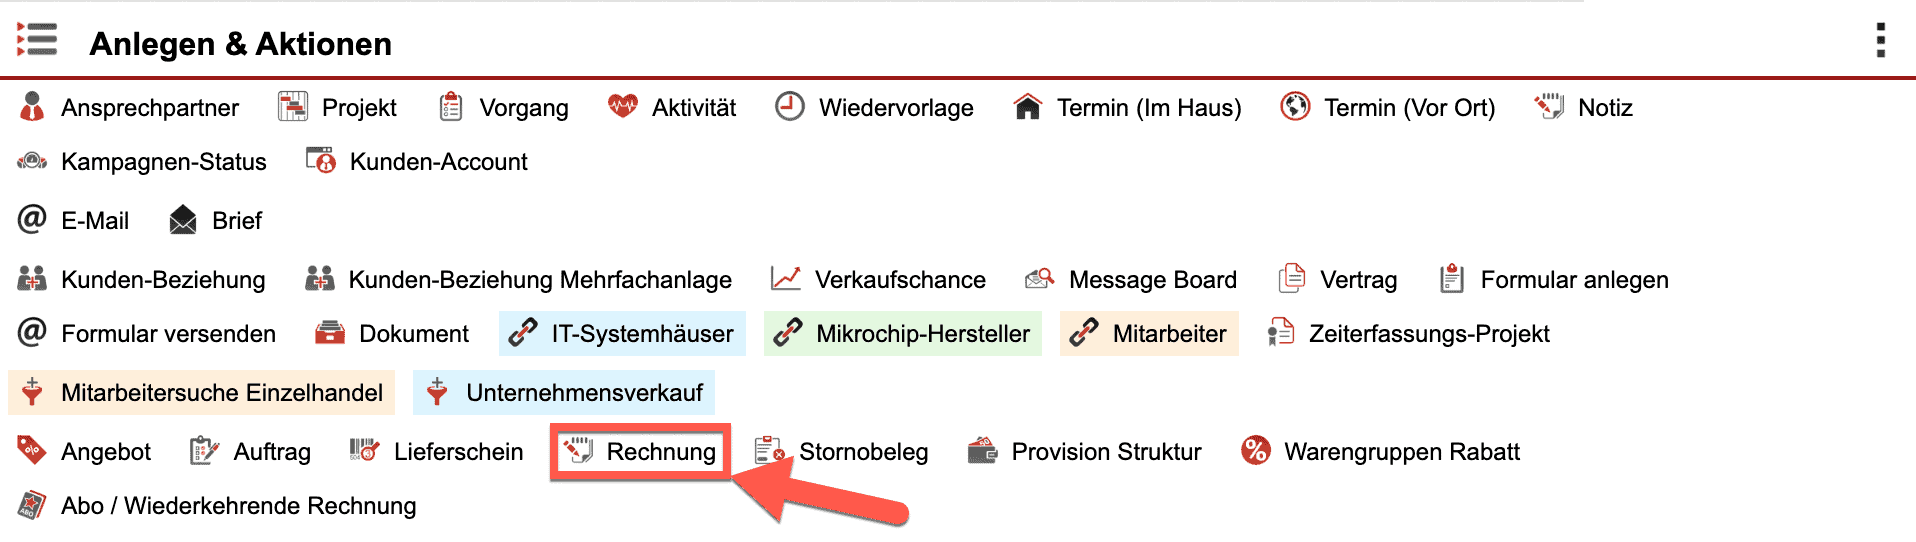The image size is (1916, 542).
Task: Click the Warengruppen Rabatt percent icon
Action: tap(1255, 451)
